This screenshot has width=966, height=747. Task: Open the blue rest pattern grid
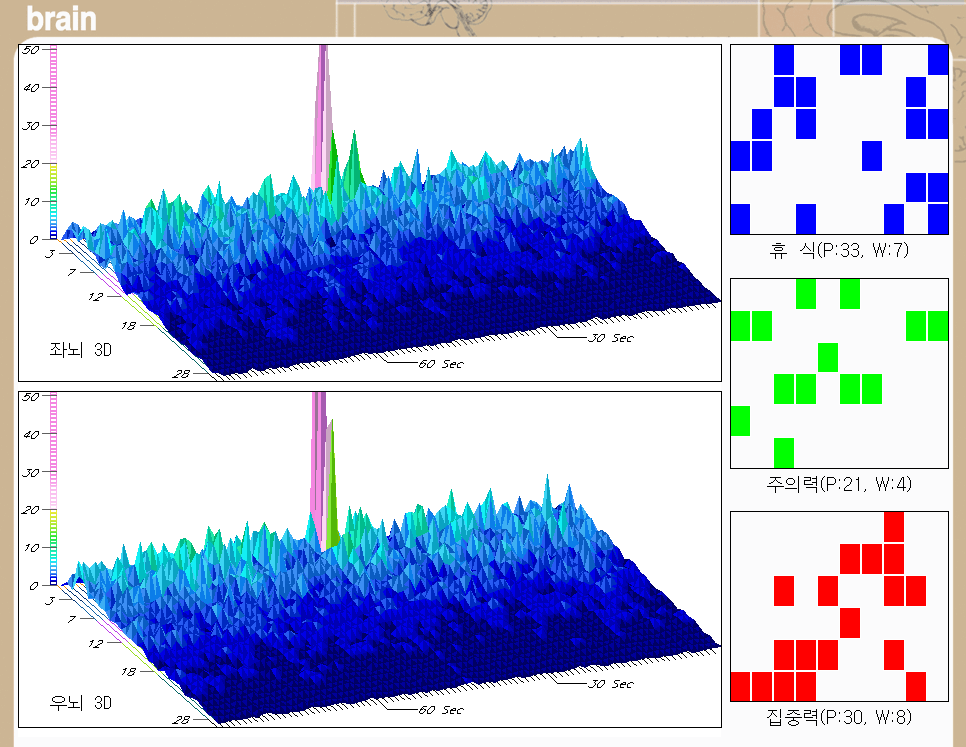839,139
